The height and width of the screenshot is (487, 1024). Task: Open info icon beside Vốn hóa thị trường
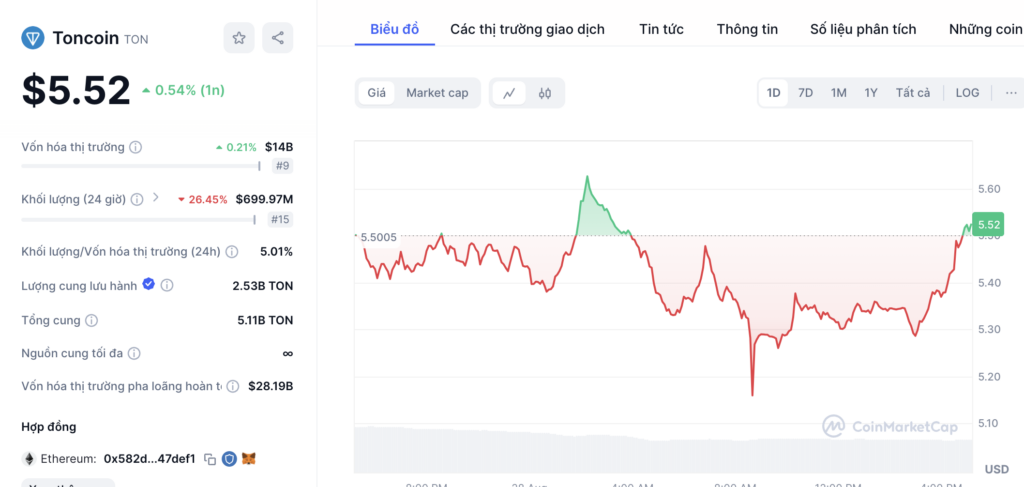[136, 147]
